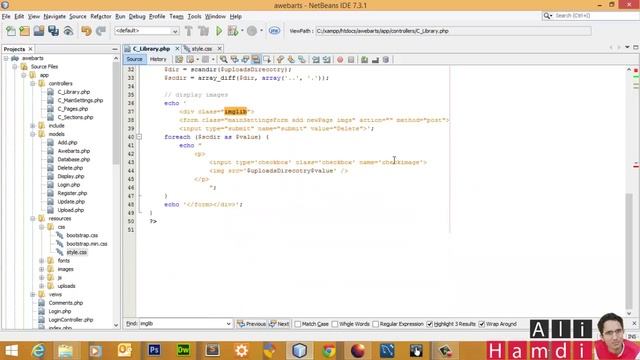The height and width of the screenshot is (360, 640).
Task: Open the Find field history dropdown
Action: click(228, 324)
